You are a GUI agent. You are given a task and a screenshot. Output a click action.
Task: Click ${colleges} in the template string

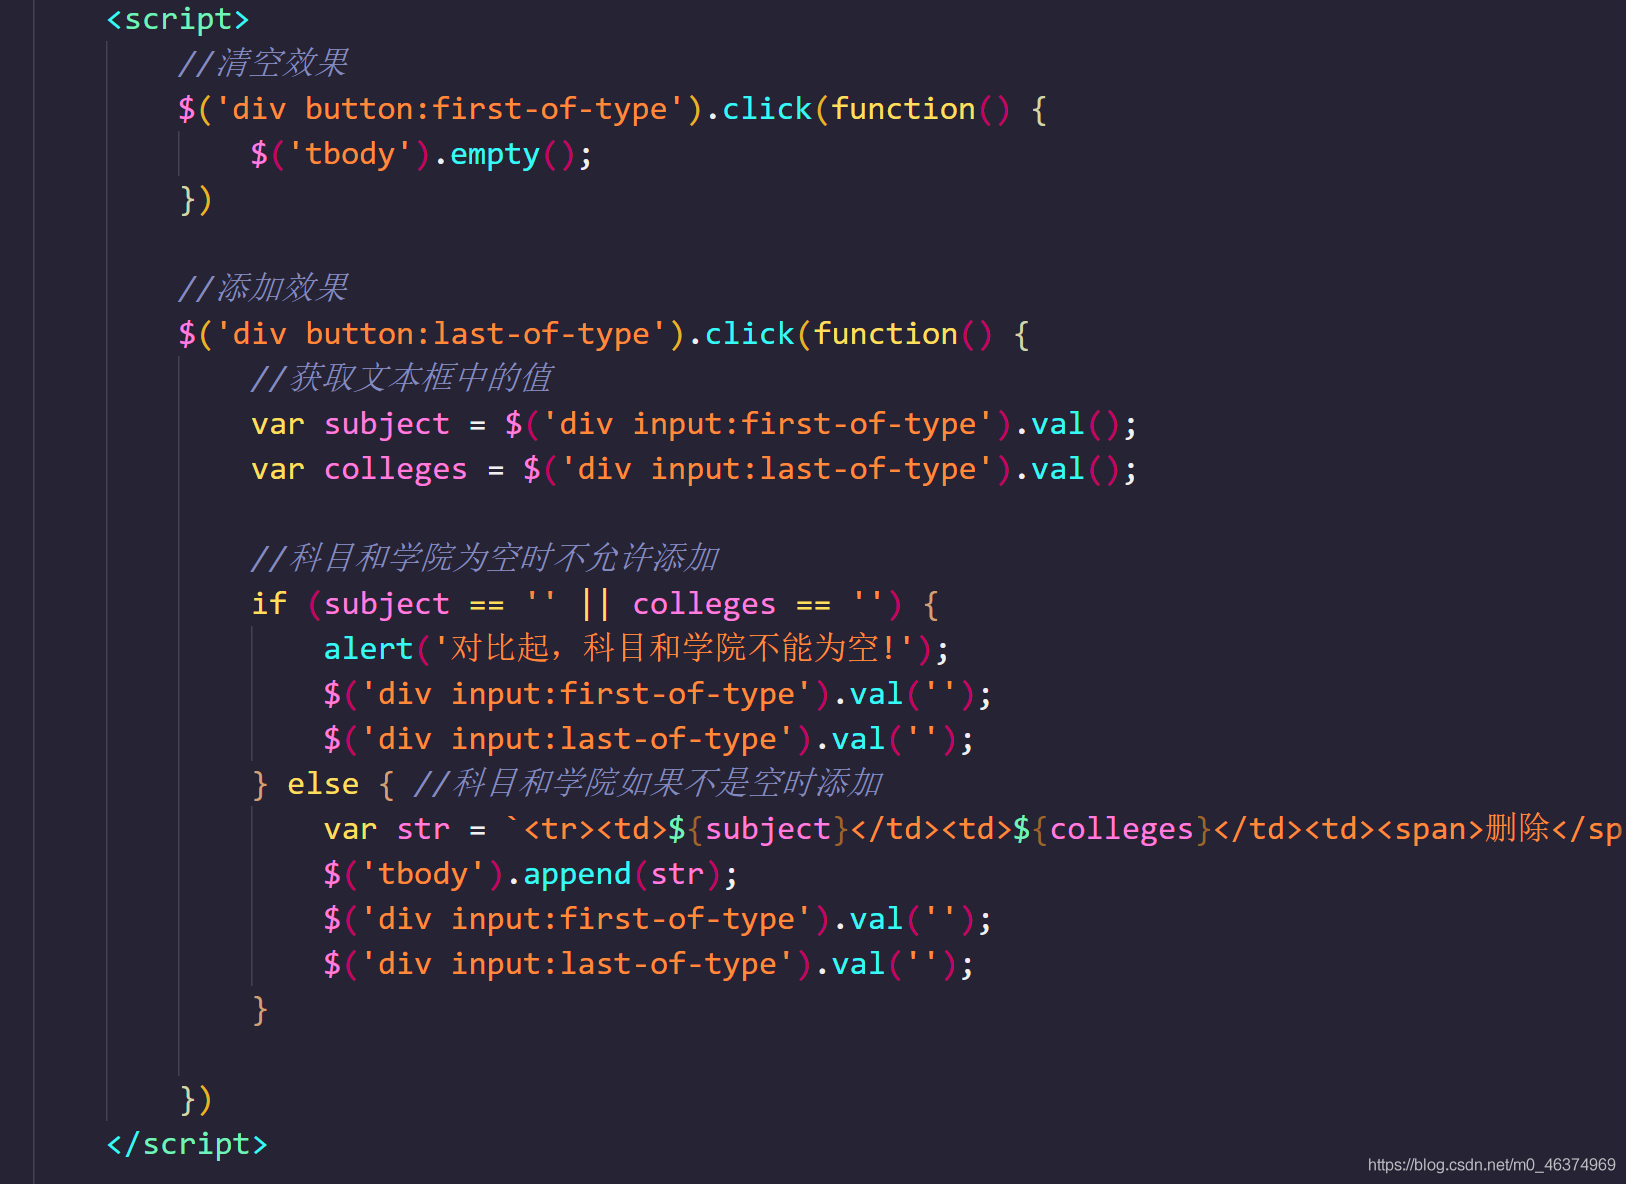1112,829
